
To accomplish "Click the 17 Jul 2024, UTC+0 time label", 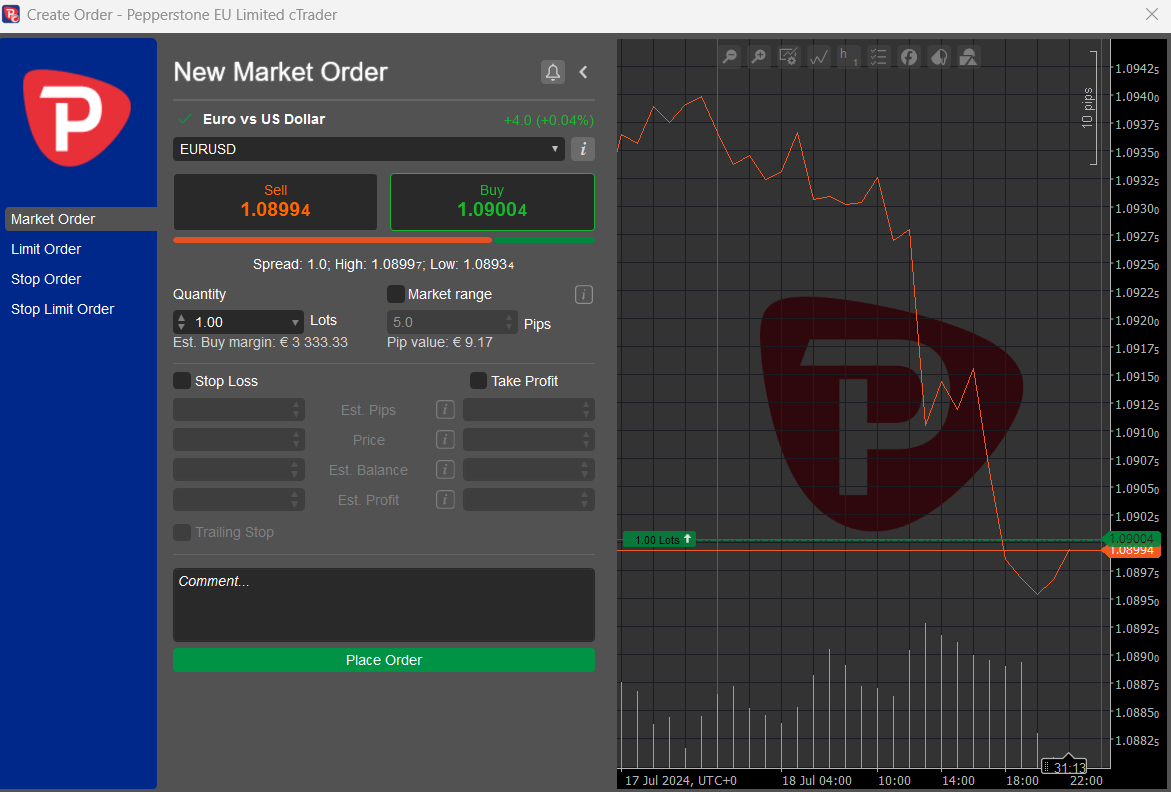I will (x=680, y=781).
